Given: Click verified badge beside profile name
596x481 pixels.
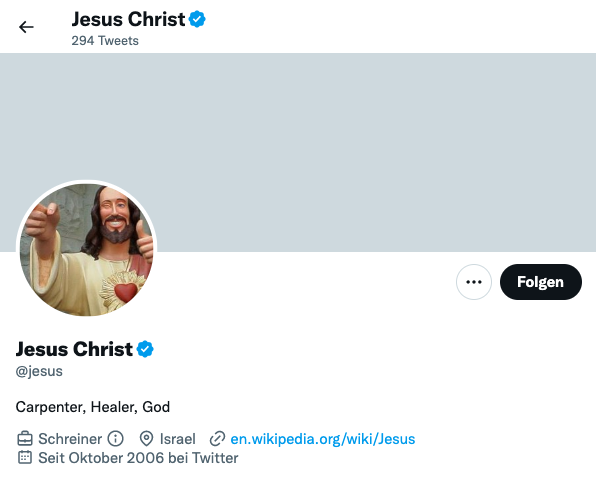Looking at the screenshot, I should 145,349.
